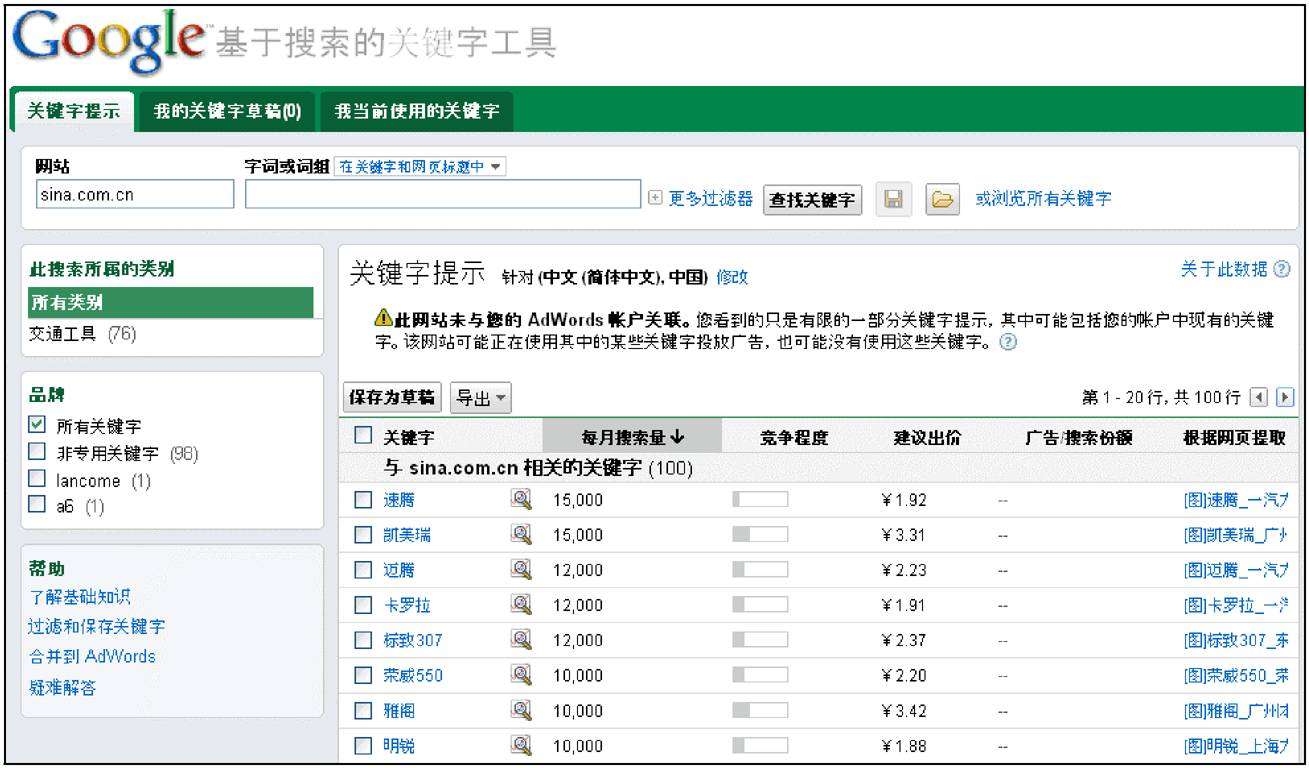1309x768 pixels.
Task: Check the a6 brand checkbox
Action: pyautogui.click(x=37, y=506)
